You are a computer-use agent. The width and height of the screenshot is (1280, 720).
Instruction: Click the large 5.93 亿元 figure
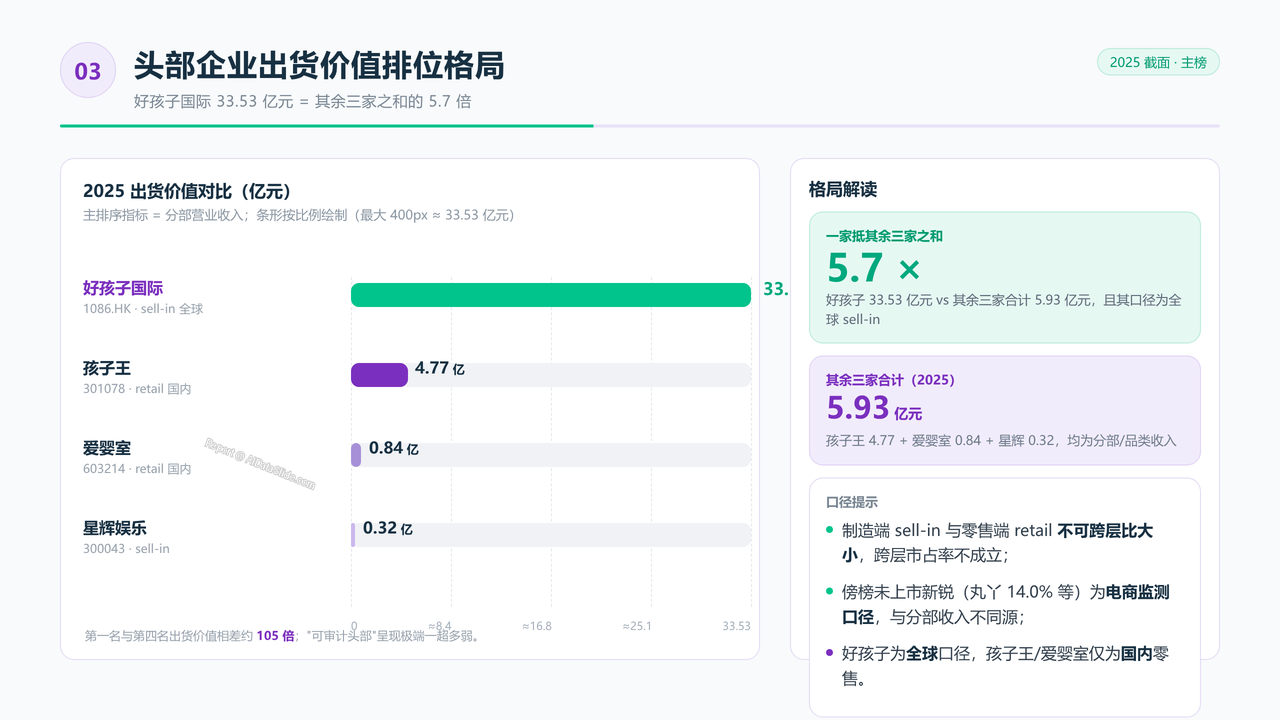pyautogui.click(x=874, y=408)
